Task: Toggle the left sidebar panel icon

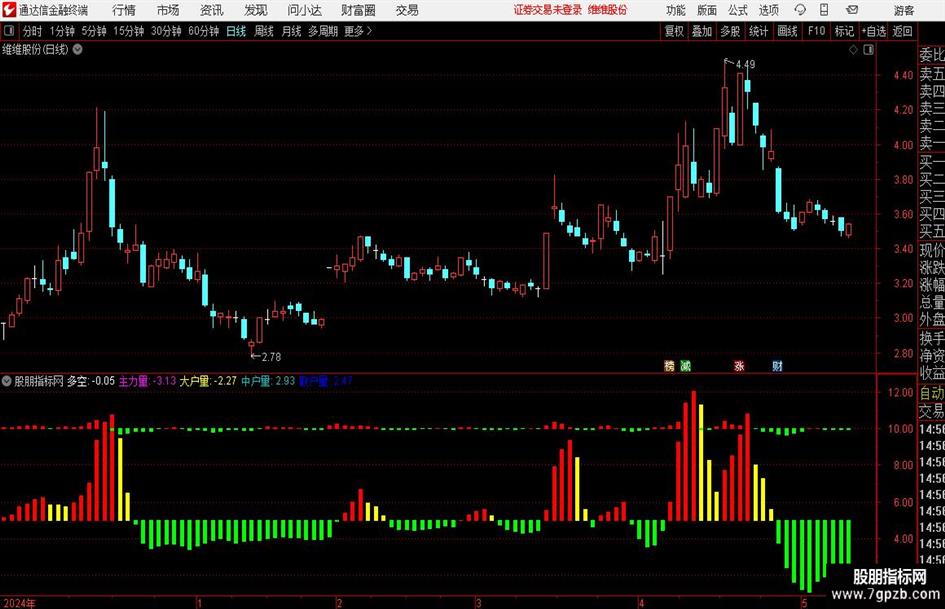Action: pos(8,31)
